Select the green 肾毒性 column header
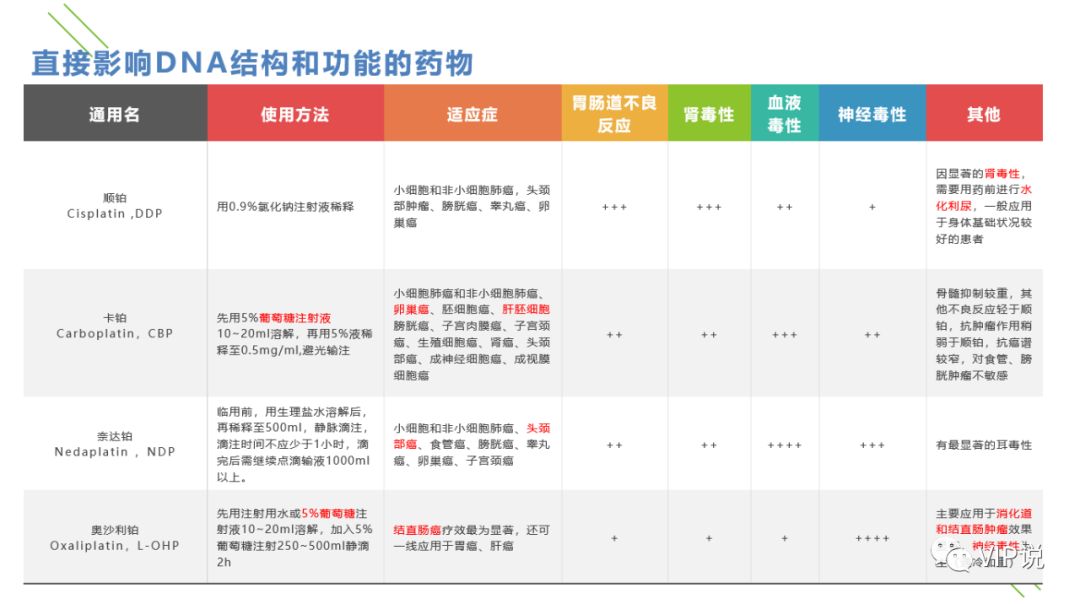 (x=709, y=113)
